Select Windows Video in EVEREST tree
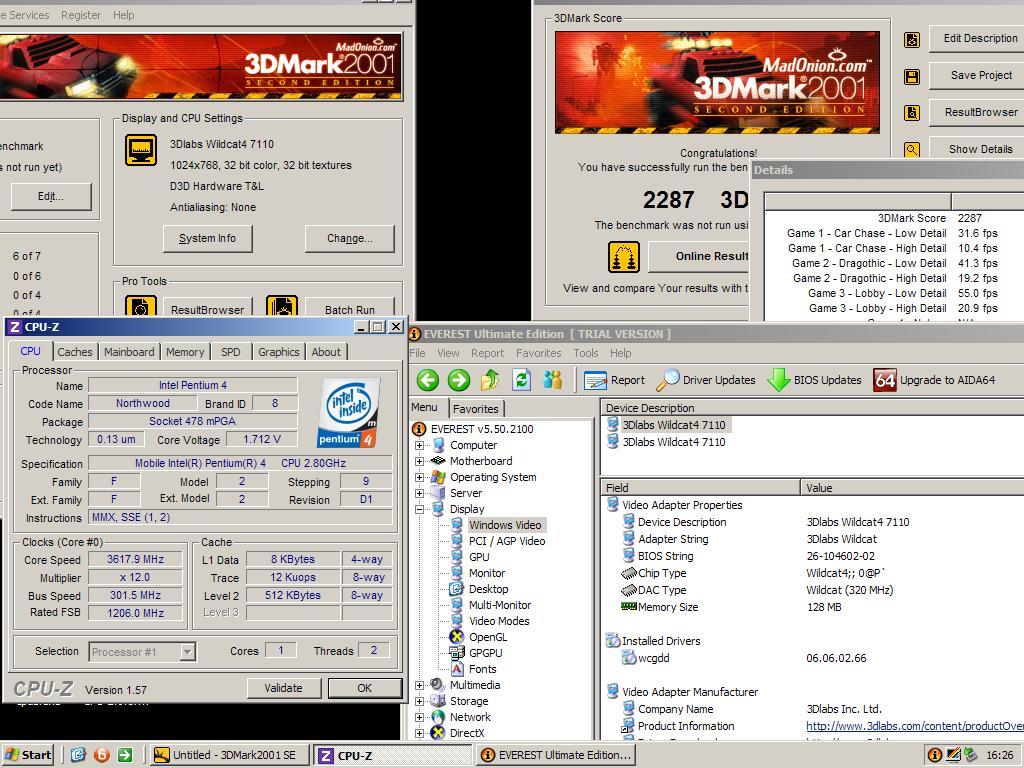Screen dimensions: 1024x768 505,525
